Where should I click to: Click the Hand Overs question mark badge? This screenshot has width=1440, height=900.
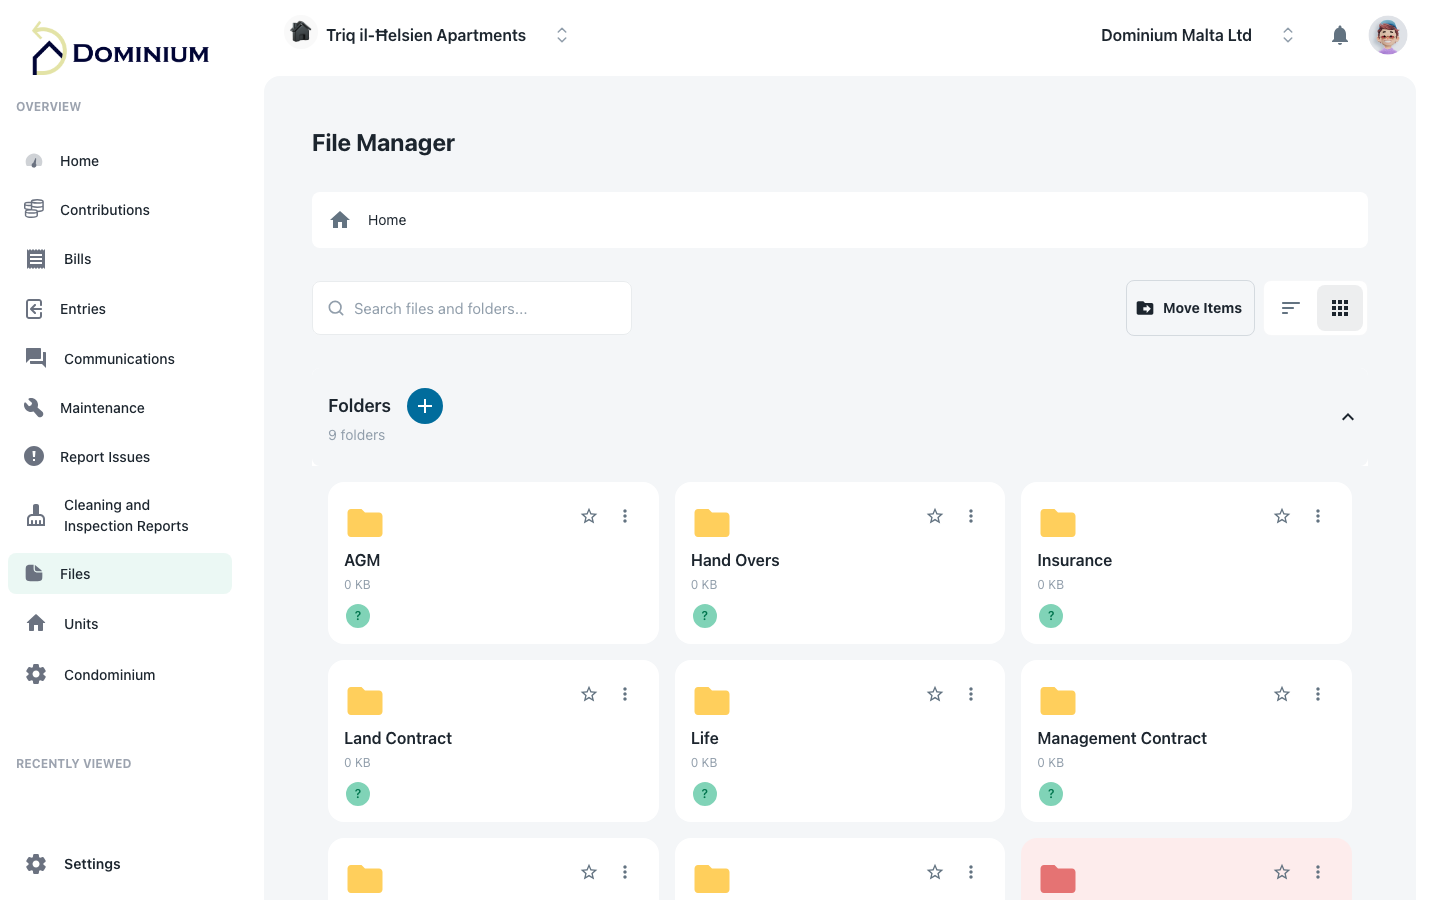click(705, 616)
